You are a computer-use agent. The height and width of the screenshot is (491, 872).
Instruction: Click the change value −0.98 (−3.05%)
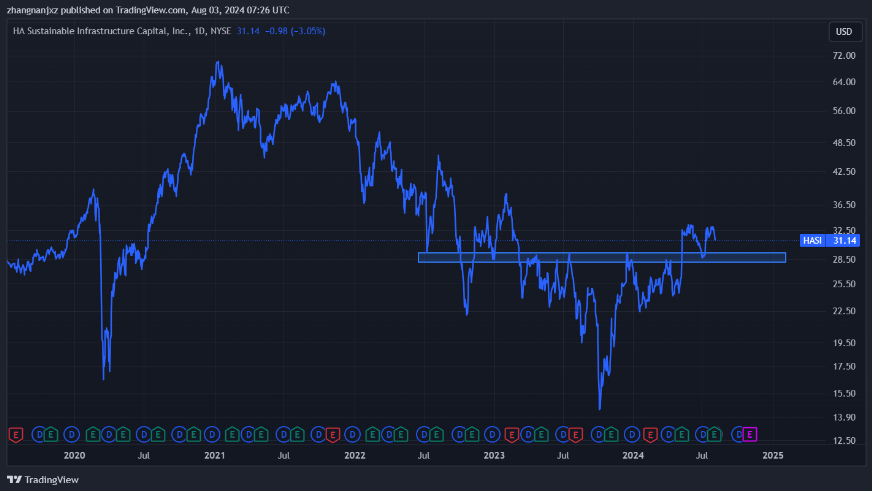pos(295,31)
